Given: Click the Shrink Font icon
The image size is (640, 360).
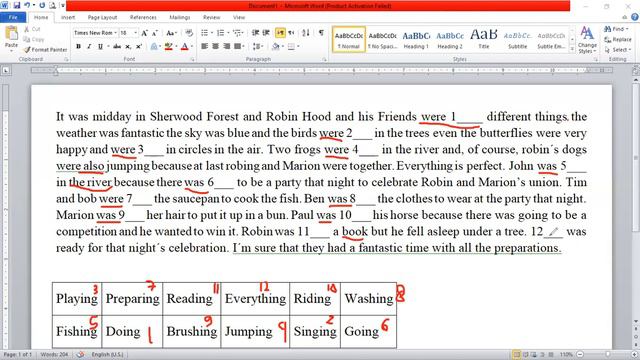Looking at the screenshot, I should tap(155, 33).
